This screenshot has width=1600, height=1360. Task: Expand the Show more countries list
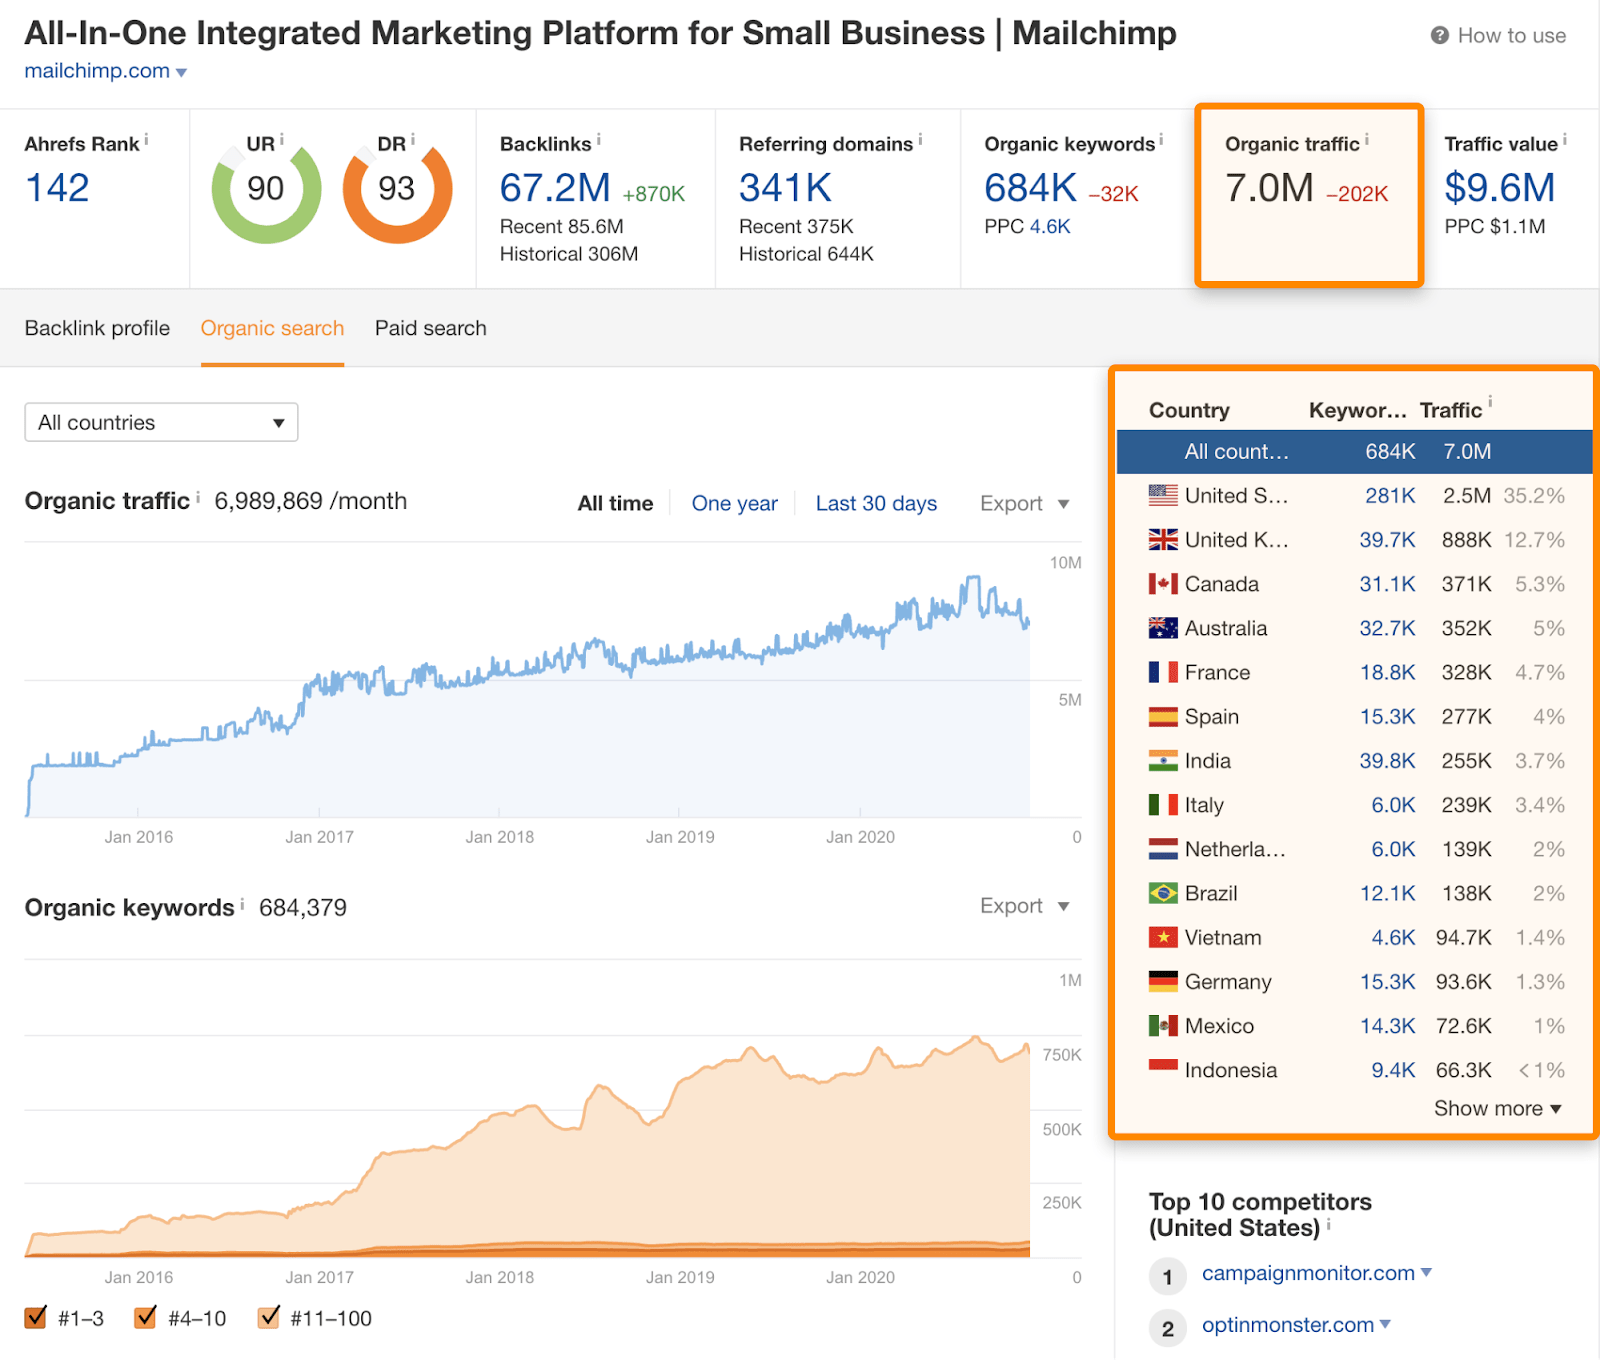pyautogui.click(x=1497, y=1108)
